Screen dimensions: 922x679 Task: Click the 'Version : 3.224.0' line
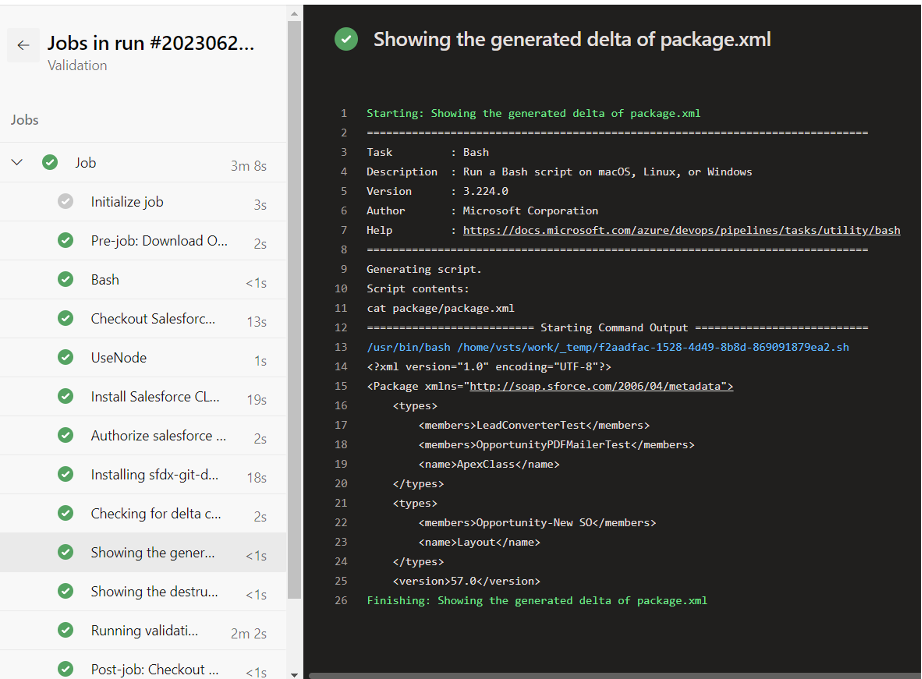click(x=437, y=191)
